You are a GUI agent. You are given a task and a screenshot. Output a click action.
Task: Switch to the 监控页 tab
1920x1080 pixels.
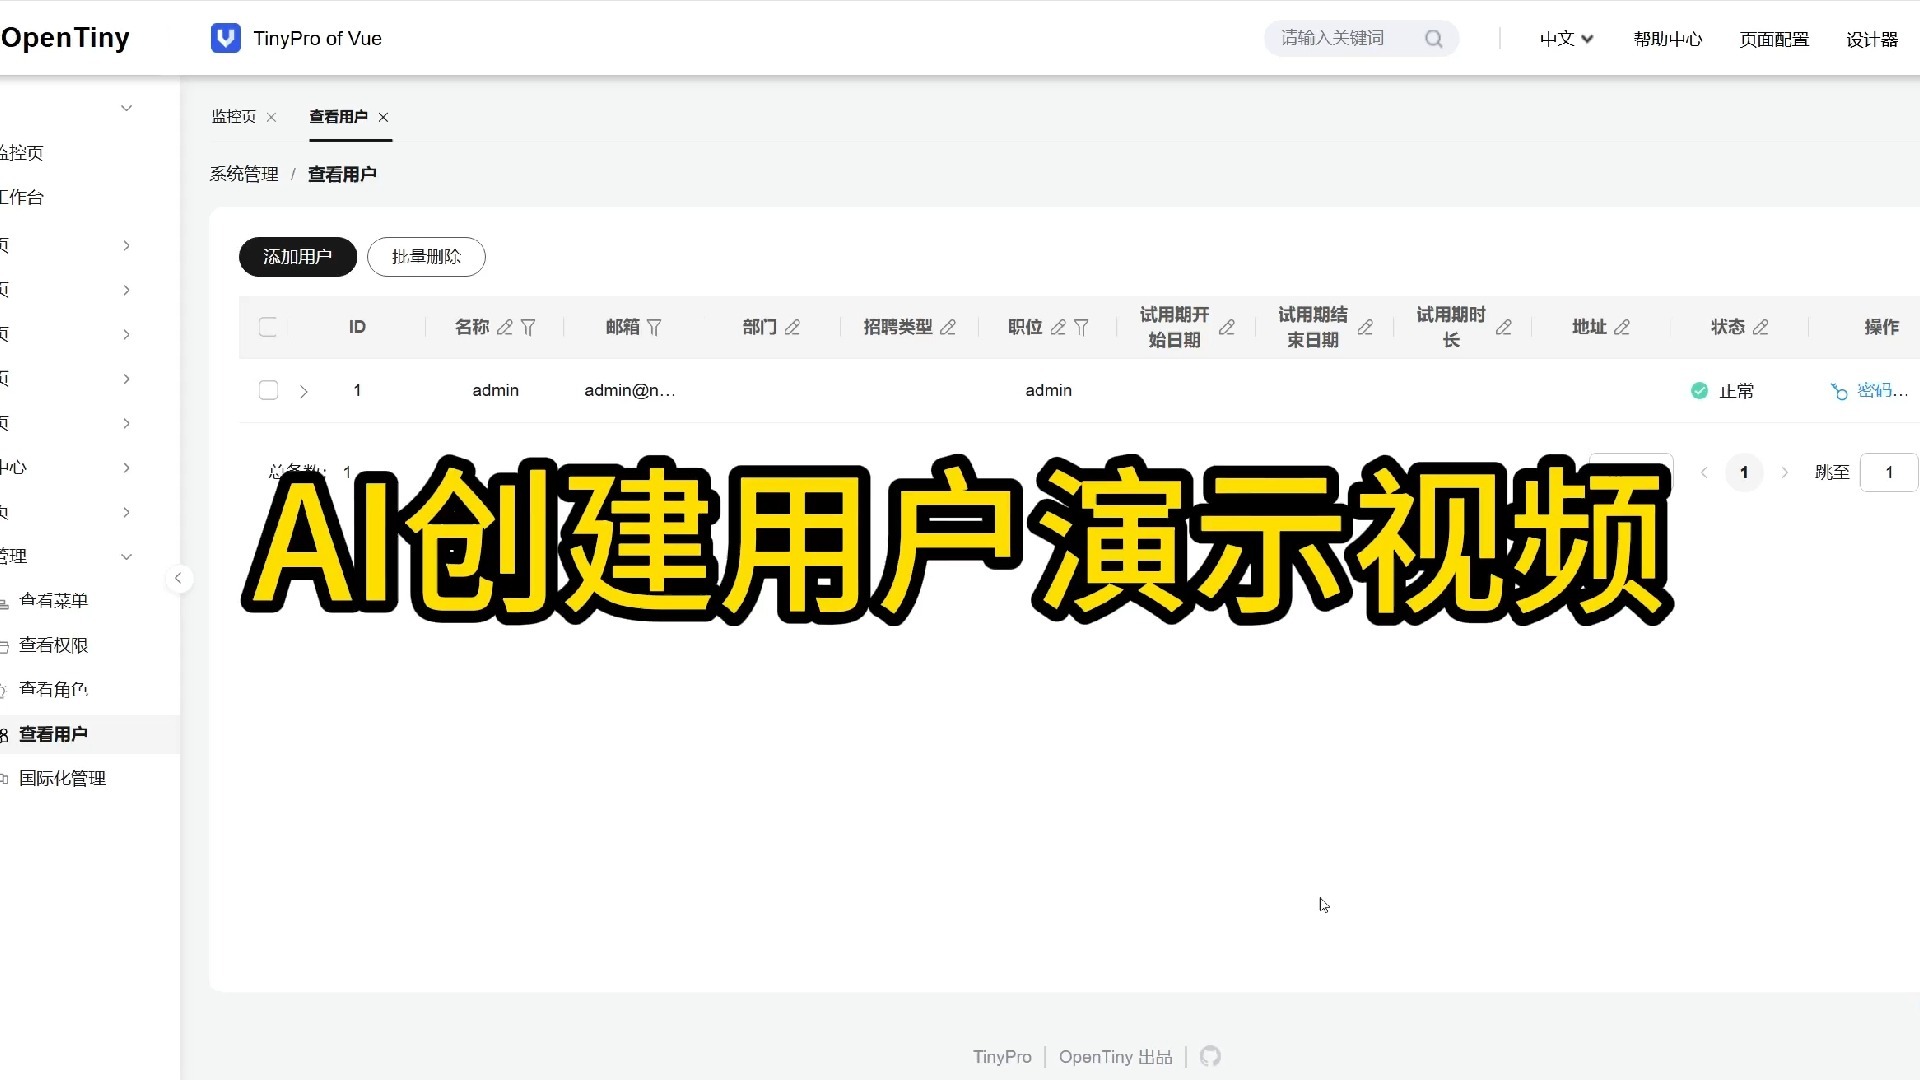[x=233, y=117]
